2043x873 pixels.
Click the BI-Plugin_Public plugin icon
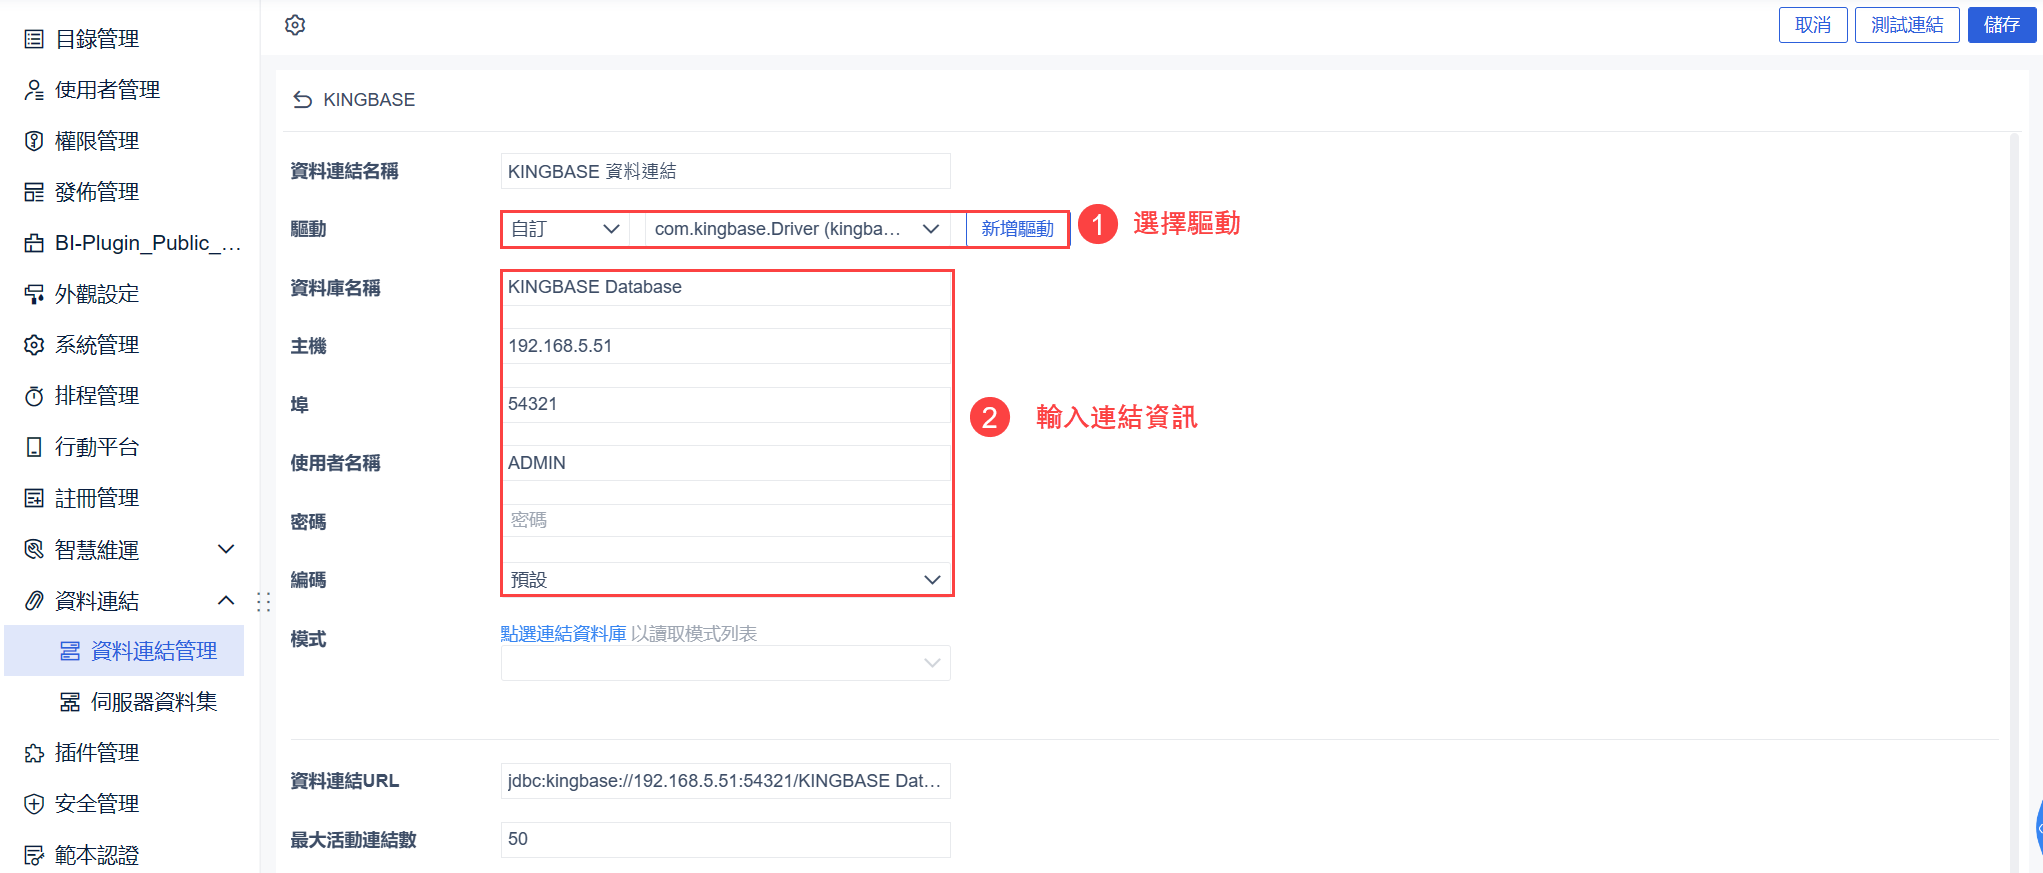(x=34, y=243)
